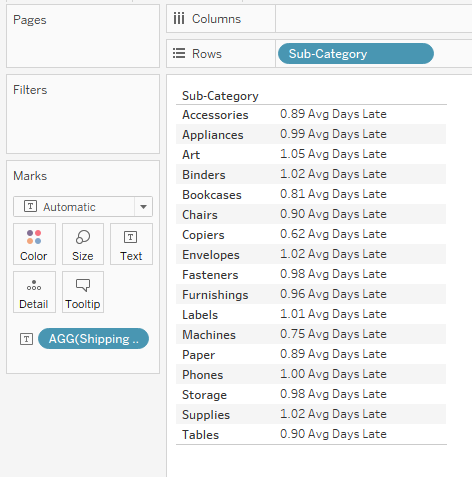Select the Chairs row header
The height and width of the screenshot is (477, 472).
pos(200,215)
